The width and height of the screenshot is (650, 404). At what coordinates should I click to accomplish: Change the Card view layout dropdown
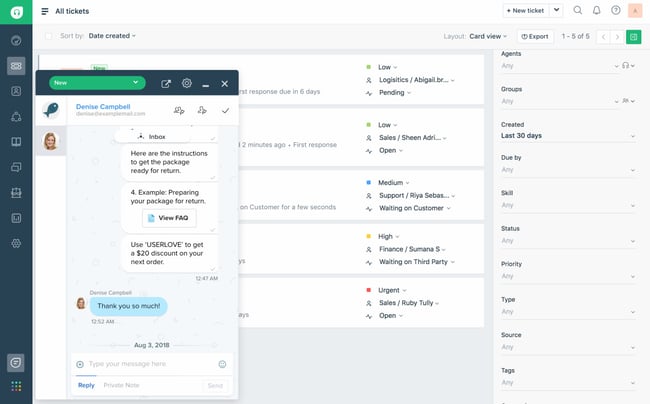click(490, 36)
